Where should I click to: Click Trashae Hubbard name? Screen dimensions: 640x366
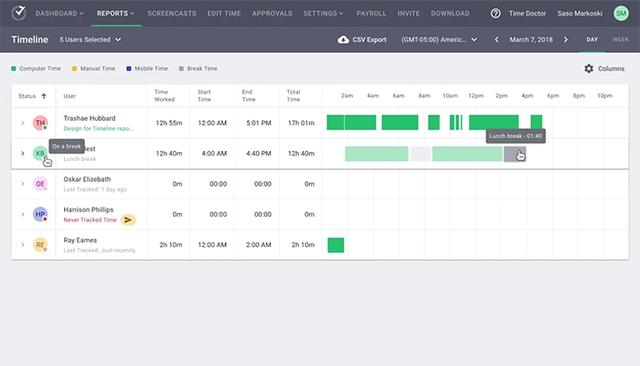pos(89,118)
